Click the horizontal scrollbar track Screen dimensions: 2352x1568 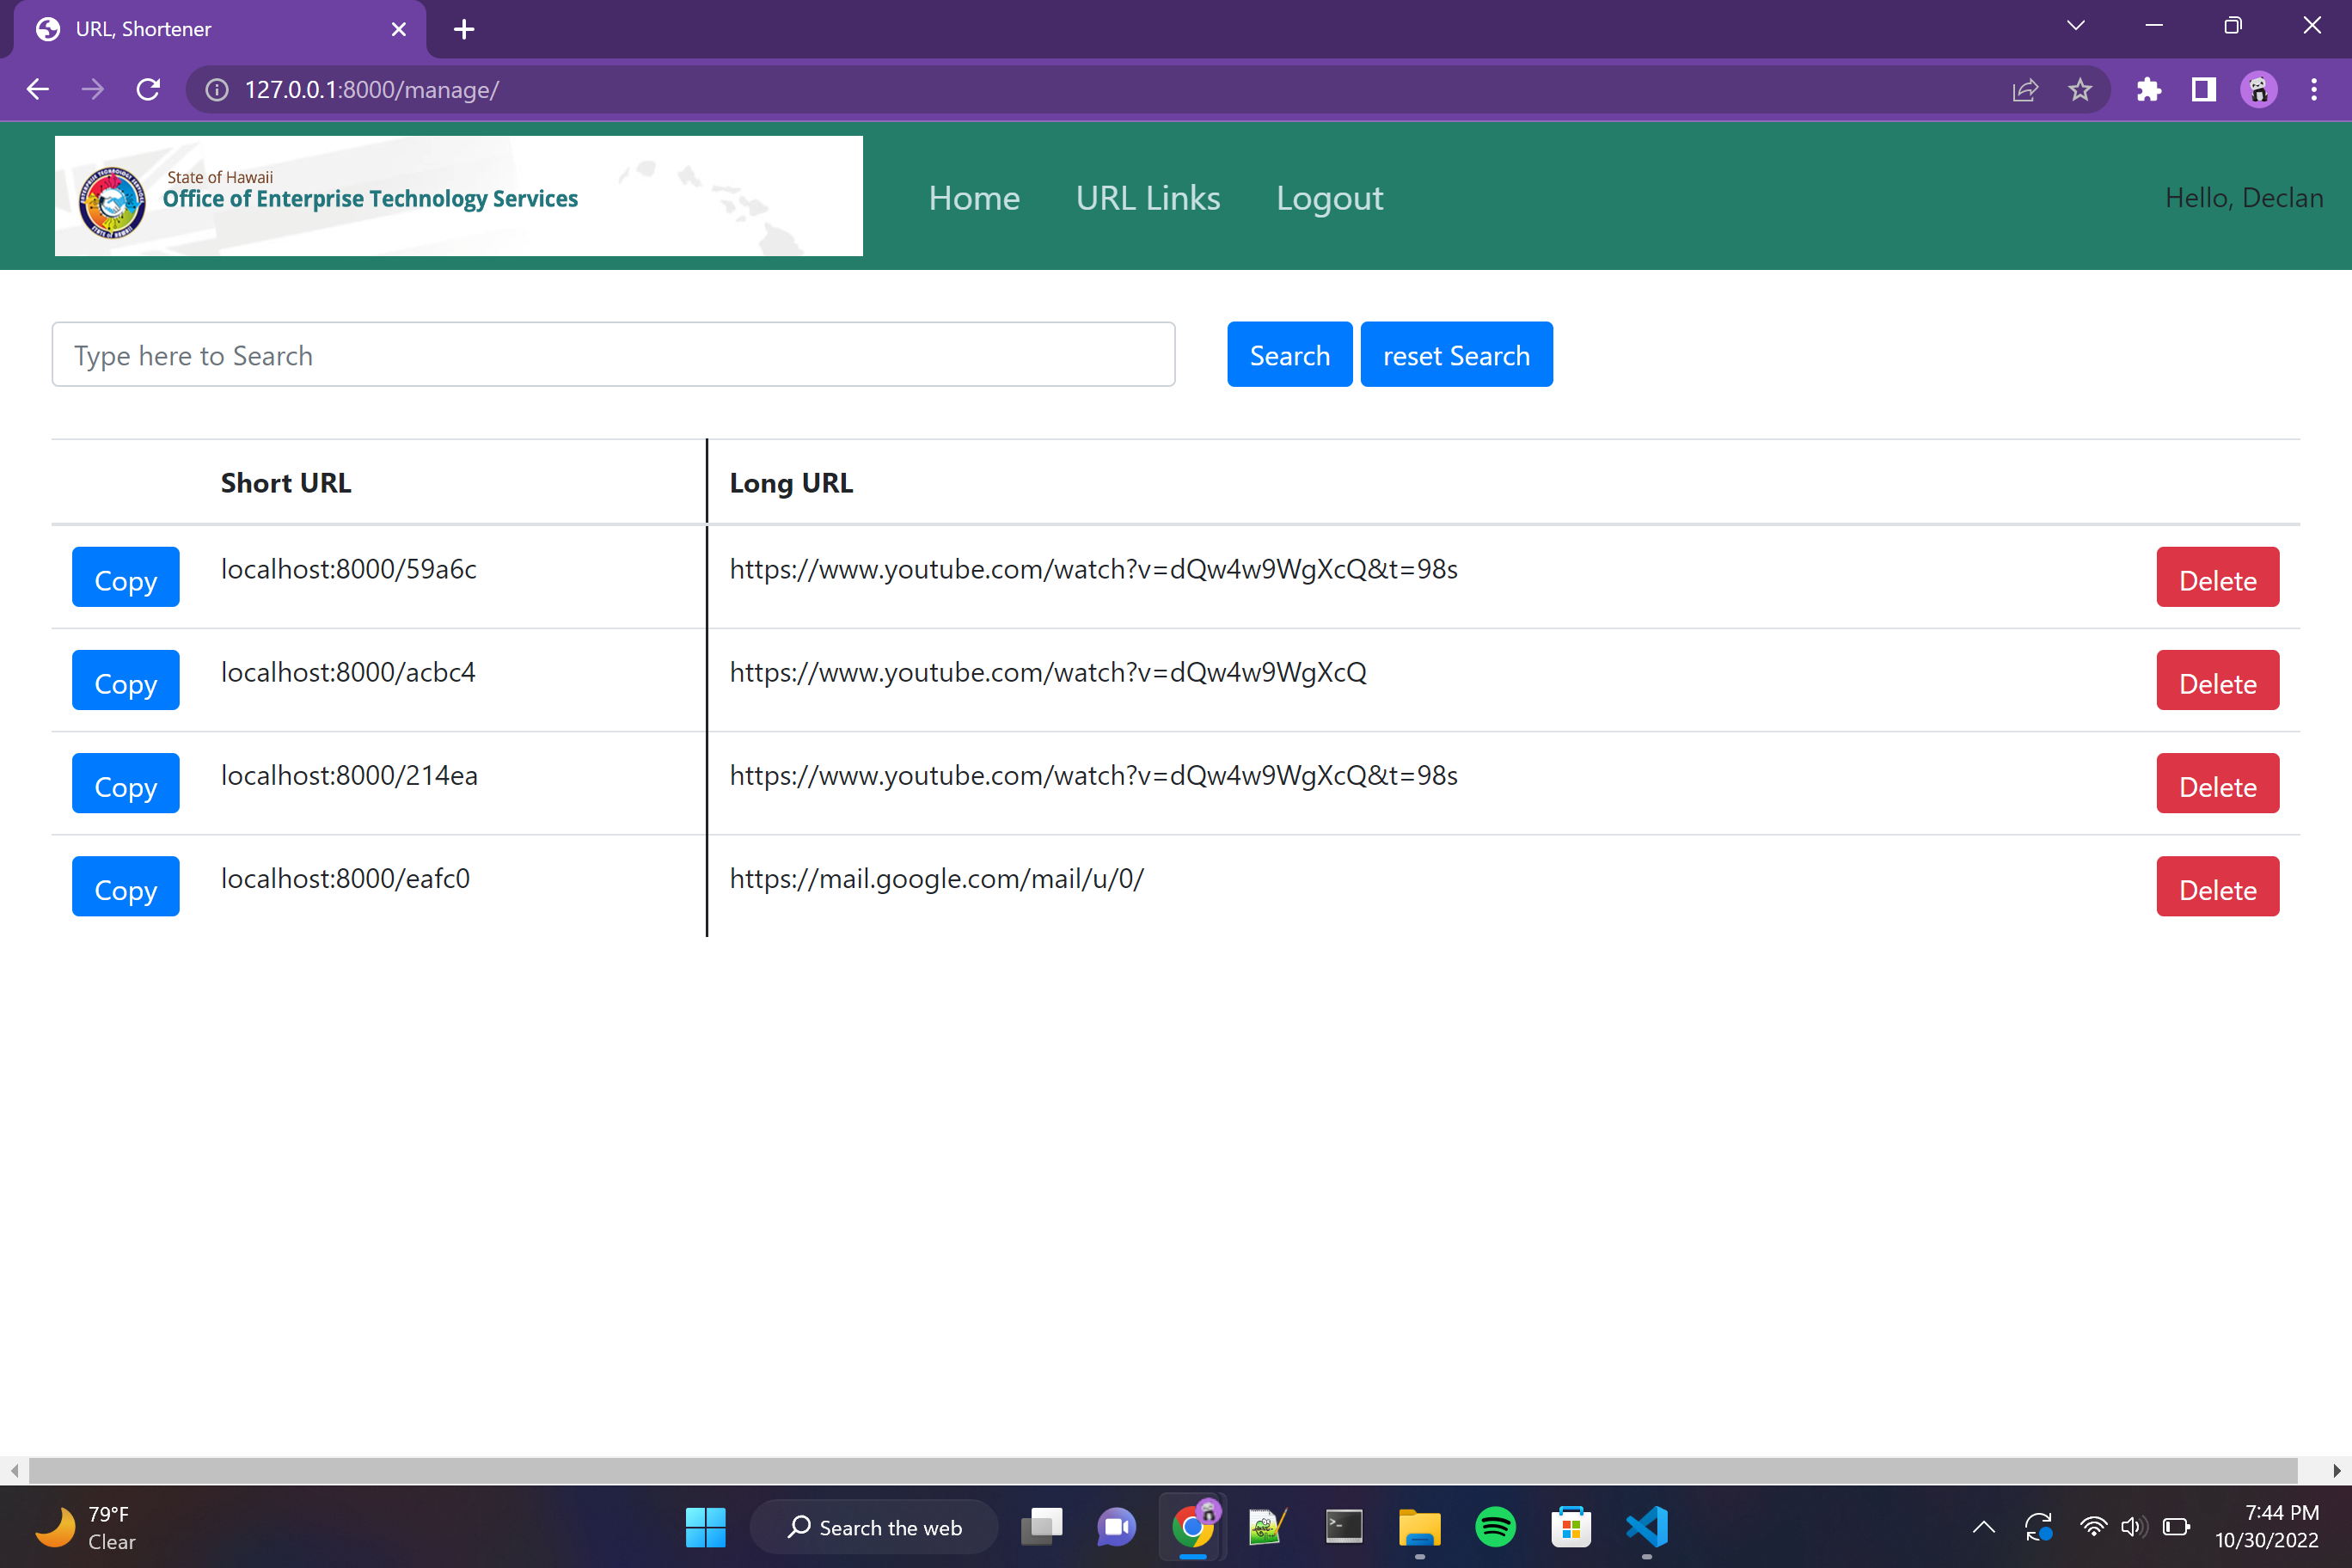pyautogui.click(x=1163, y=1470)
